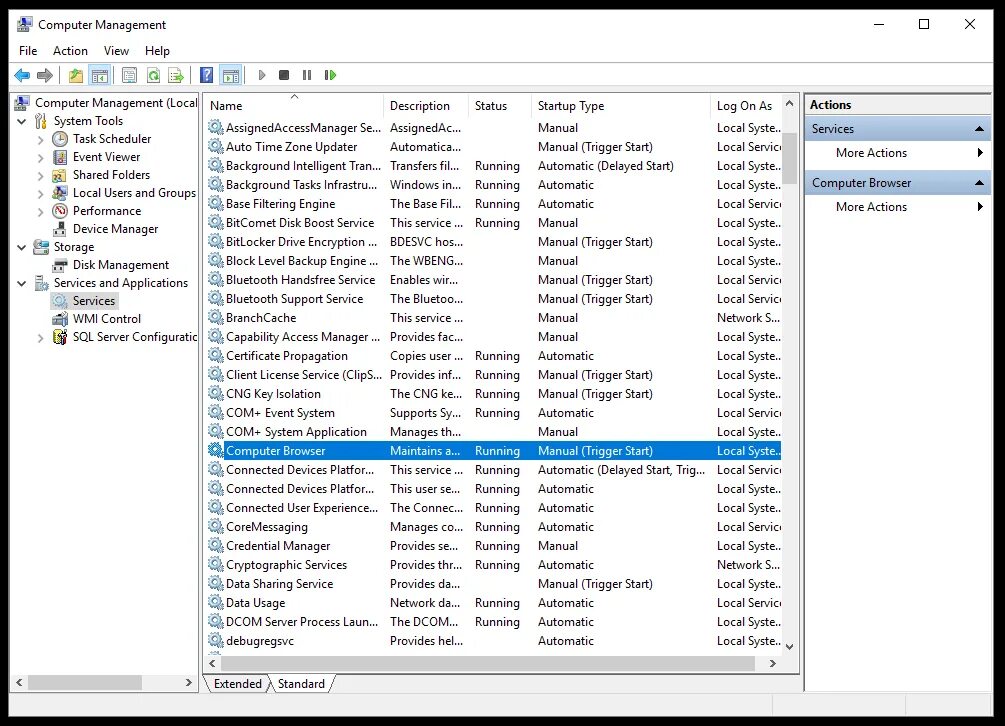The image size is (1005, 726).
Task: Click the Shared Folders icon
Action: point(60,175)
